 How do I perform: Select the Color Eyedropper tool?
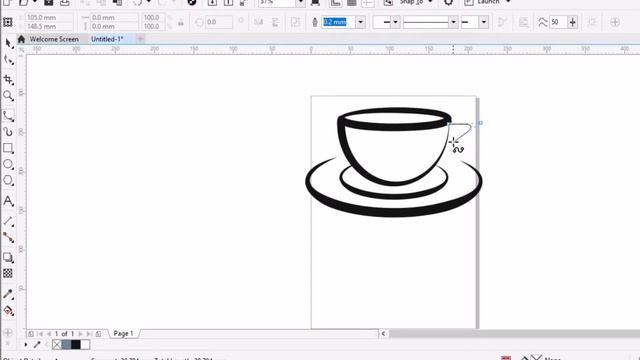point(8,294)
